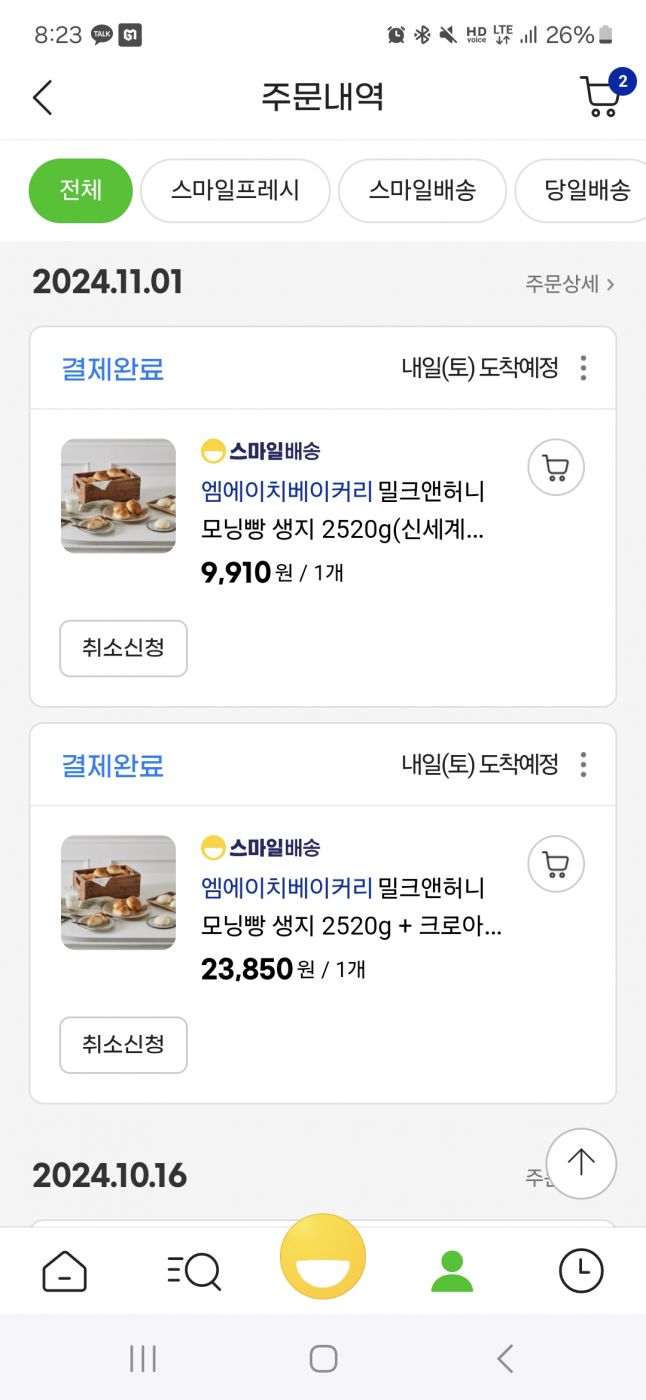Tap the yellow smile center button
This screenshot has height=1400, width=646.
[x=323, y=1257]
